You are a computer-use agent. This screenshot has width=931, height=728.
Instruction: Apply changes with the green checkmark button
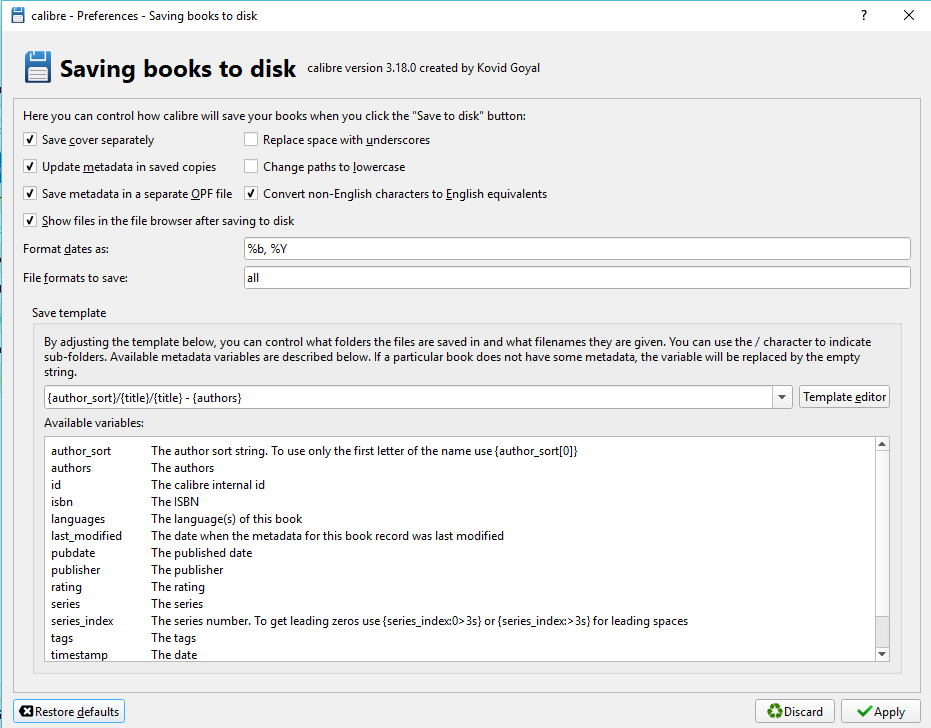880,711
